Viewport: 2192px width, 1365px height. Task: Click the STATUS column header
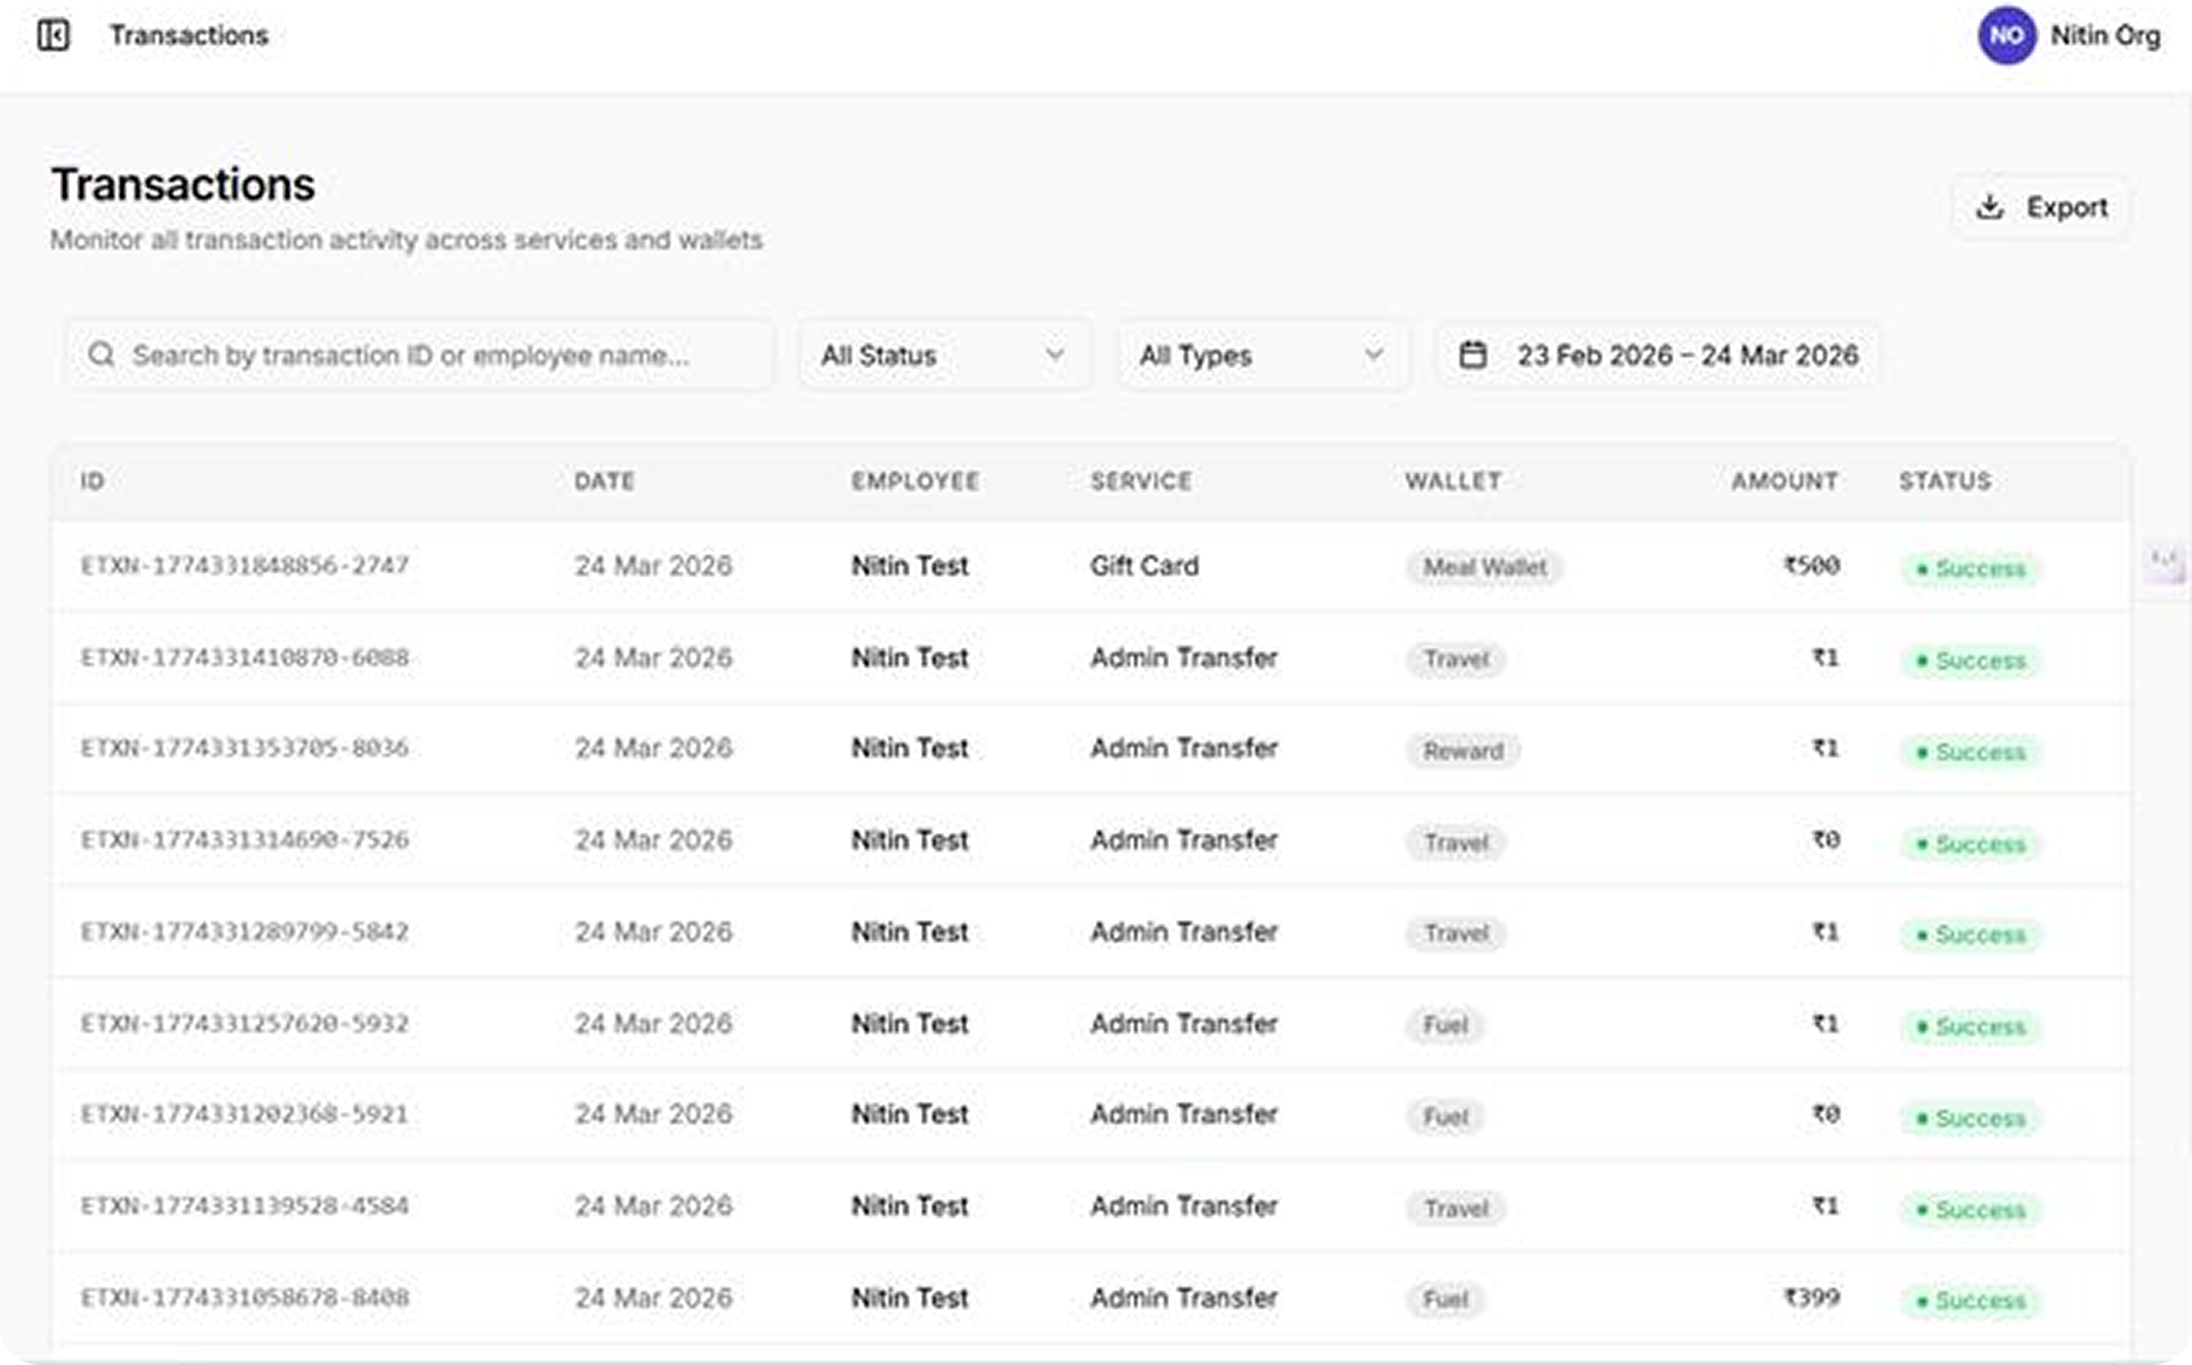(1945, 481)
